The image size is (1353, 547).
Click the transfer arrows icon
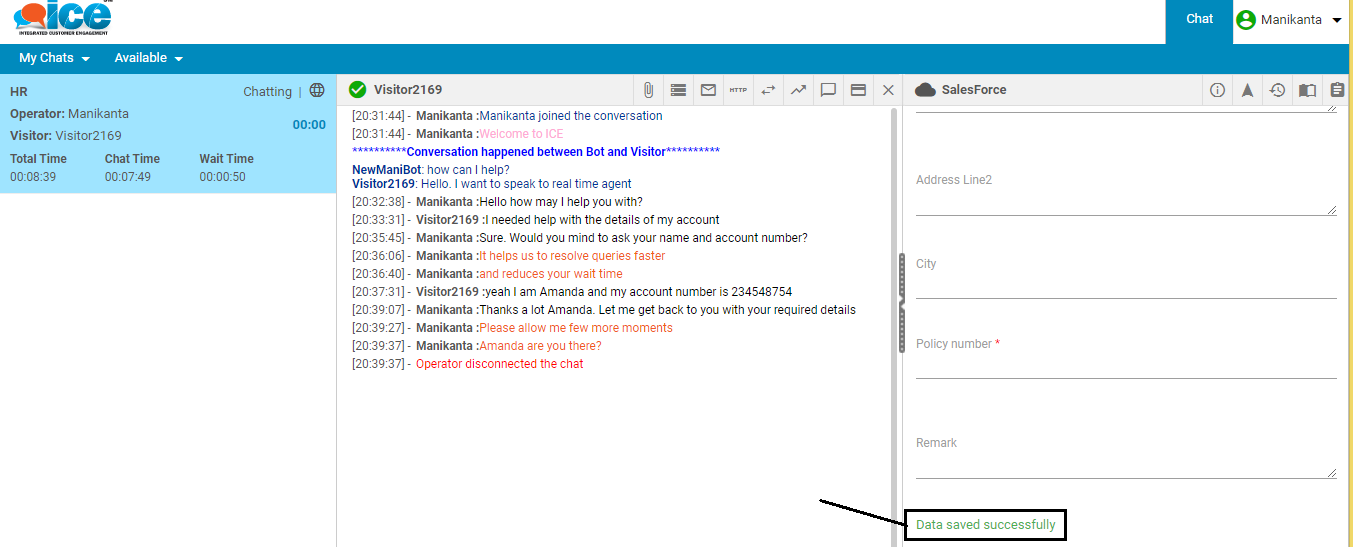pyautogui.click(x=768, y=90)
